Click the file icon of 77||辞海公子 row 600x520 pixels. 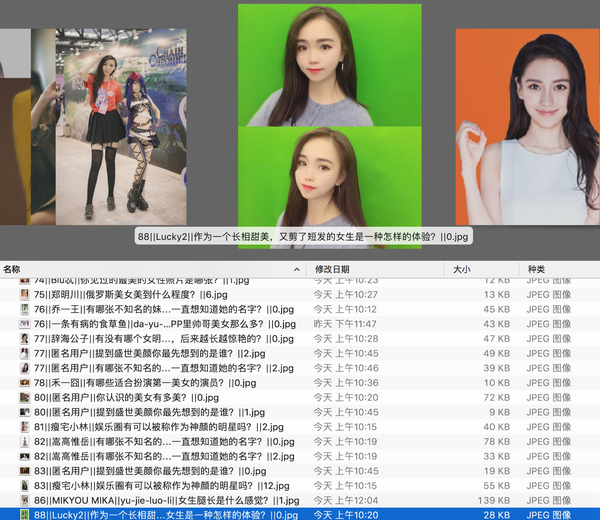24,339
